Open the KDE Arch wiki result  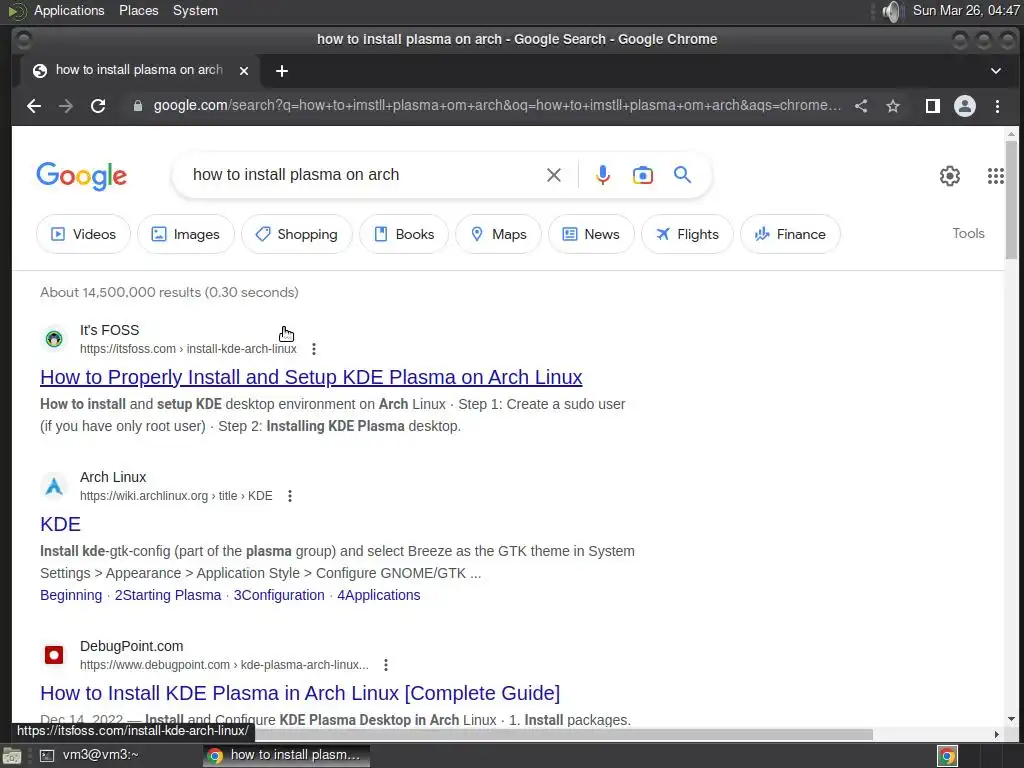(60, 524)
